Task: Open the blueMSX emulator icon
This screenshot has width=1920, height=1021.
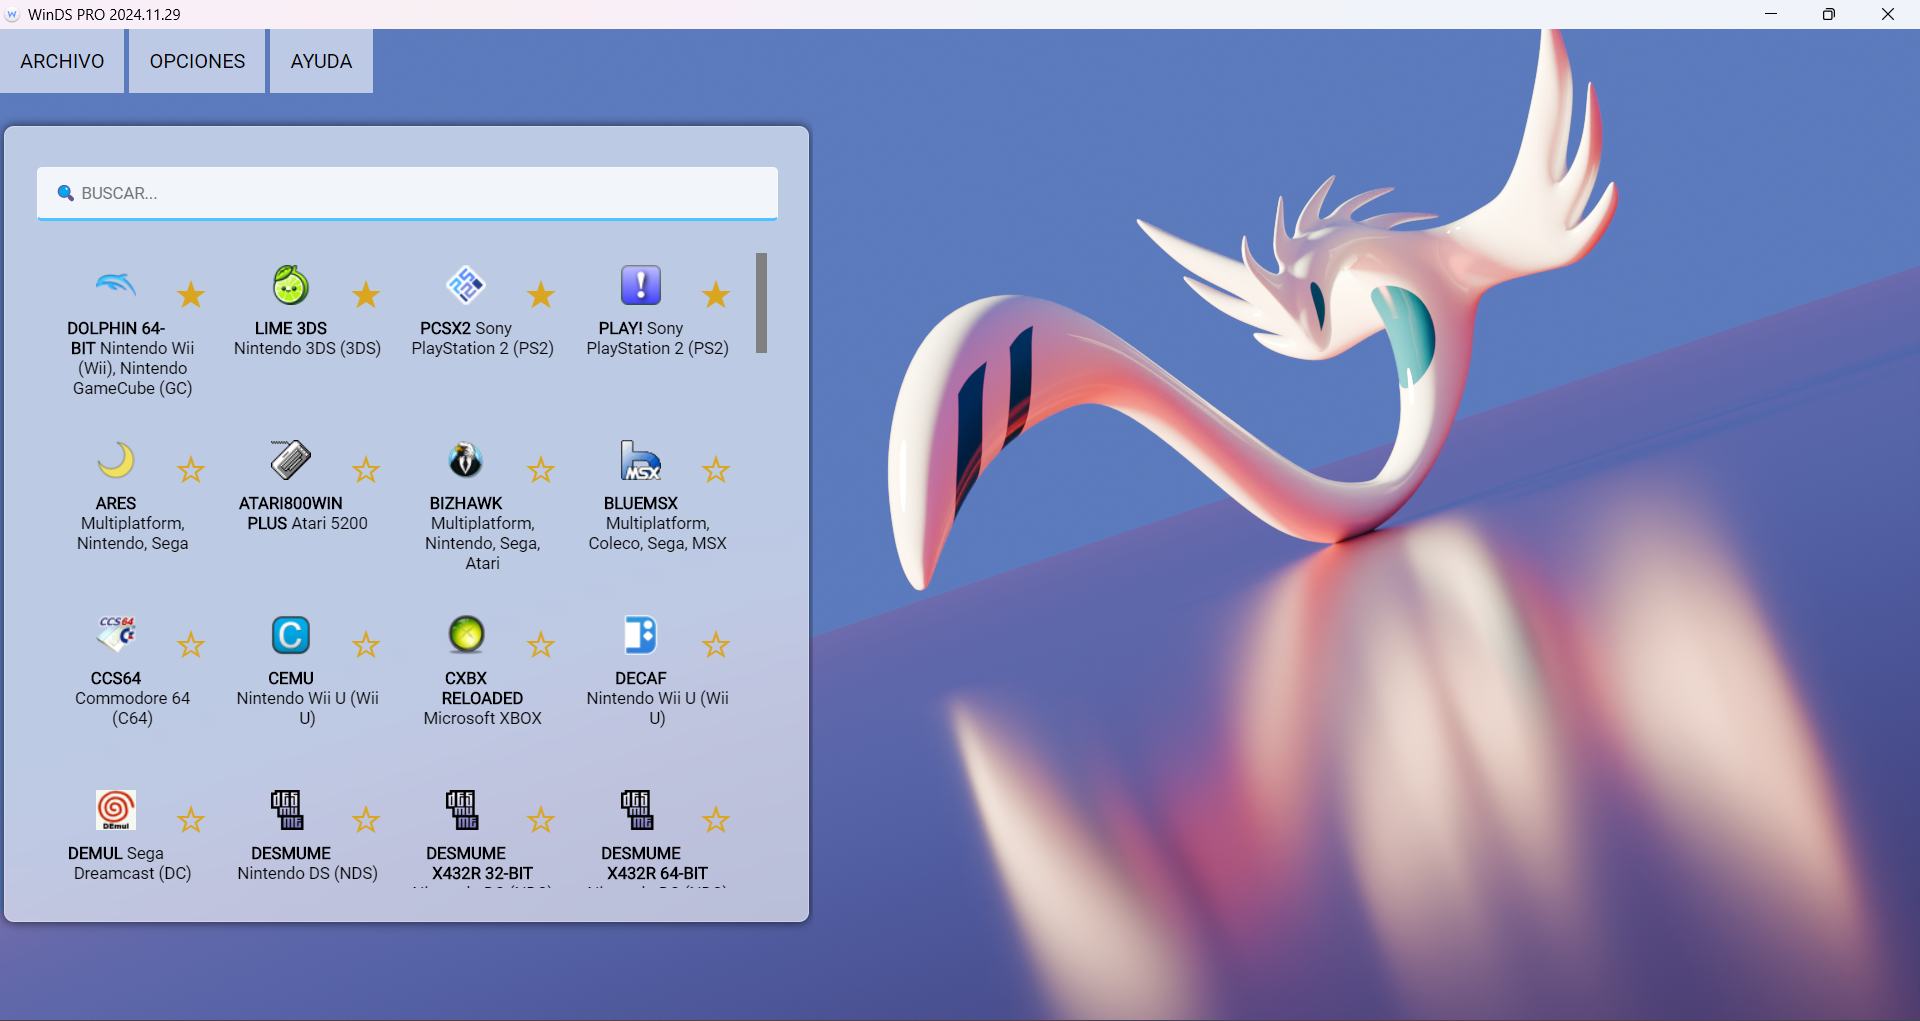Action: tap(641, 460)
